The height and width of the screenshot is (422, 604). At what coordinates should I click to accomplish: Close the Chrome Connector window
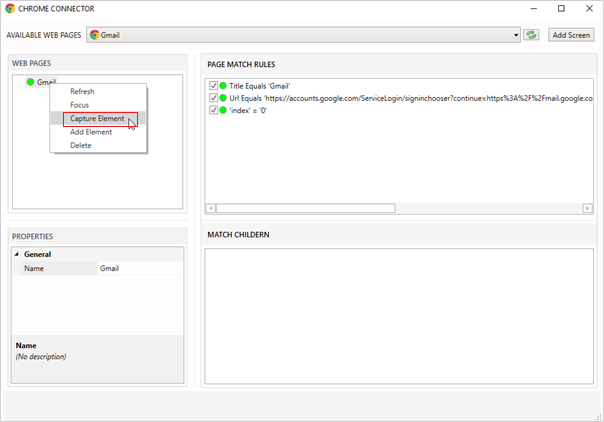(589, 8)
